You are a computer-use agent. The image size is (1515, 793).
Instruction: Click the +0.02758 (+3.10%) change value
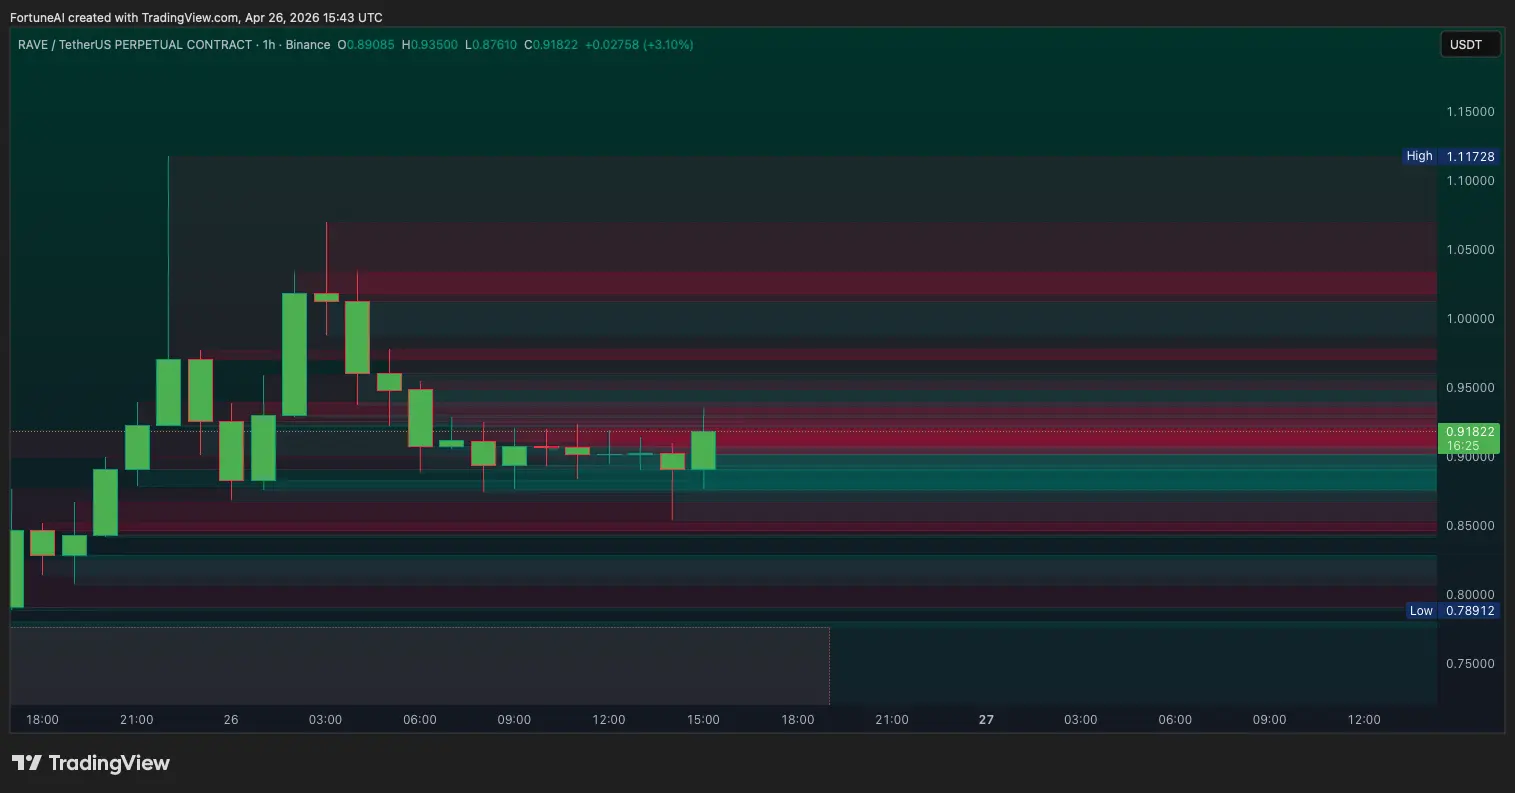point(639,45)
